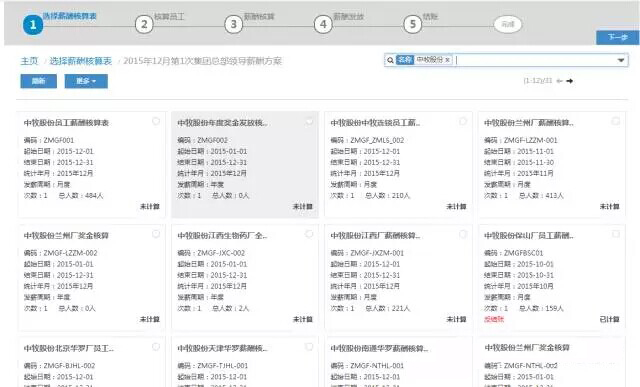Click step 2 circle 核算员工
This screenshot has width=640, height=387.
[x=144, y=24]
